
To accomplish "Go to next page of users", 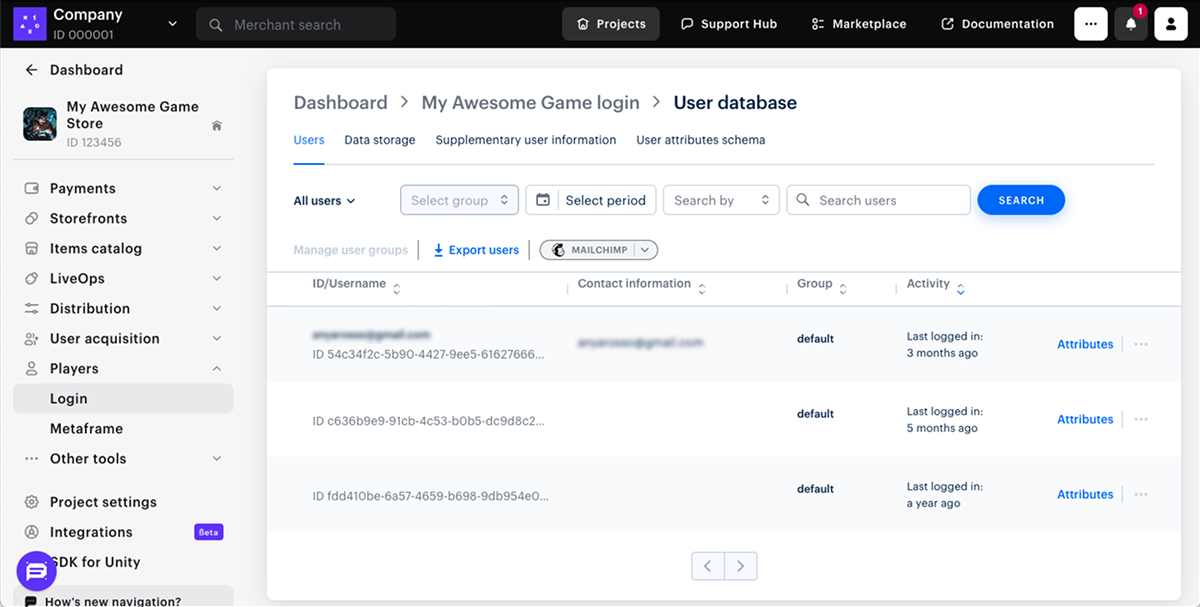I will pos(740,566).
